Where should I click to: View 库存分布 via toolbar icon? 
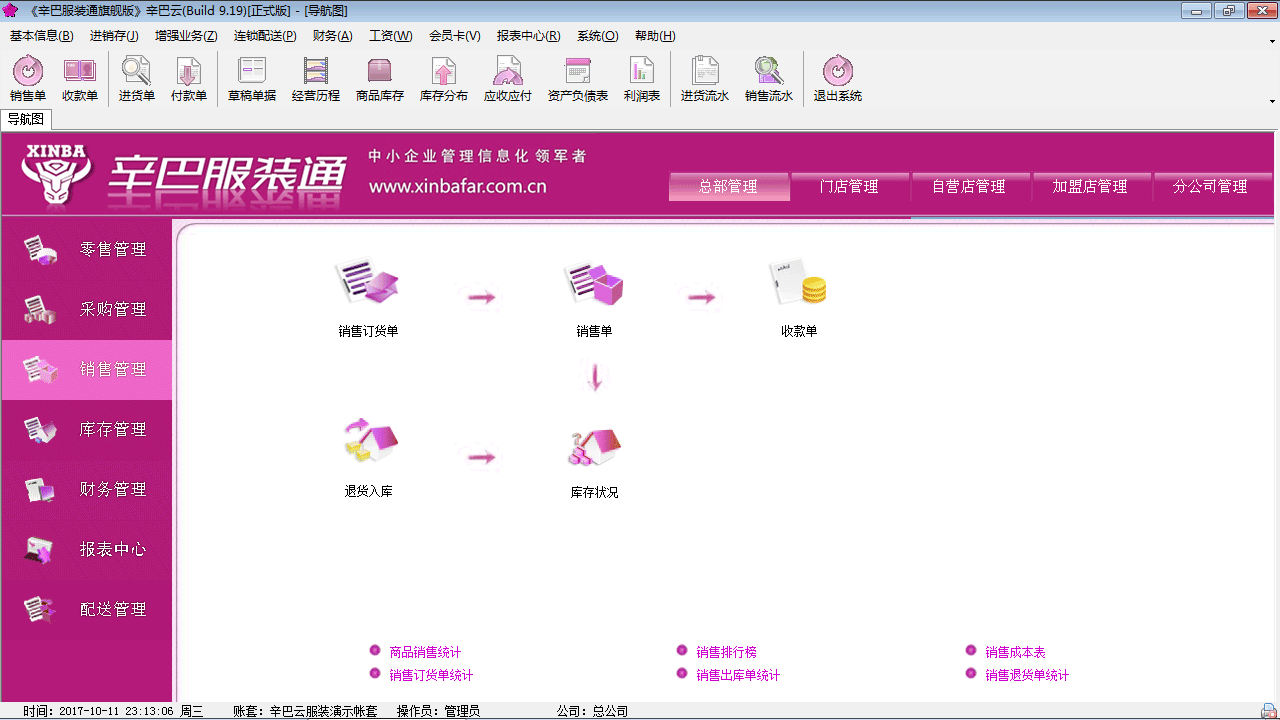pyautogui.click(x=444, y=79)
